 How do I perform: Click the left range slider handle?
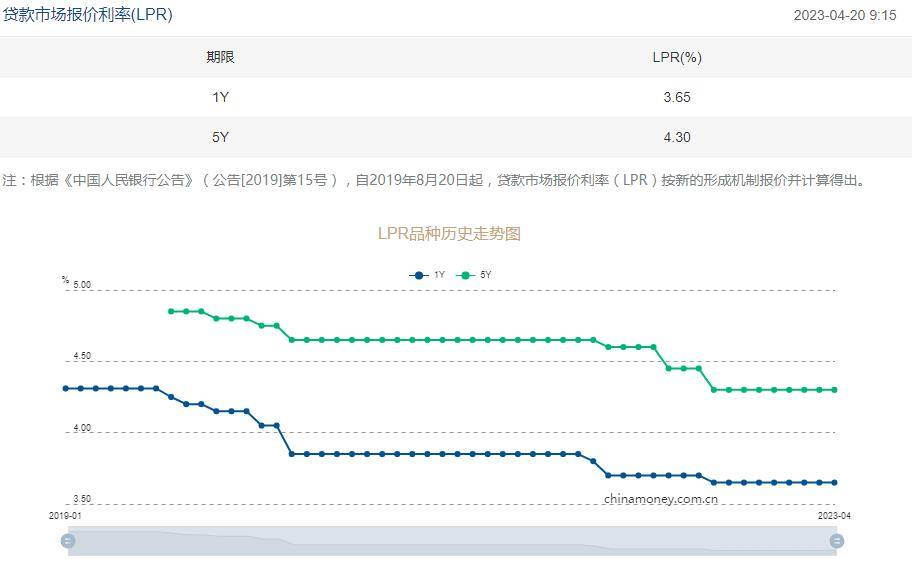(68, 541)
